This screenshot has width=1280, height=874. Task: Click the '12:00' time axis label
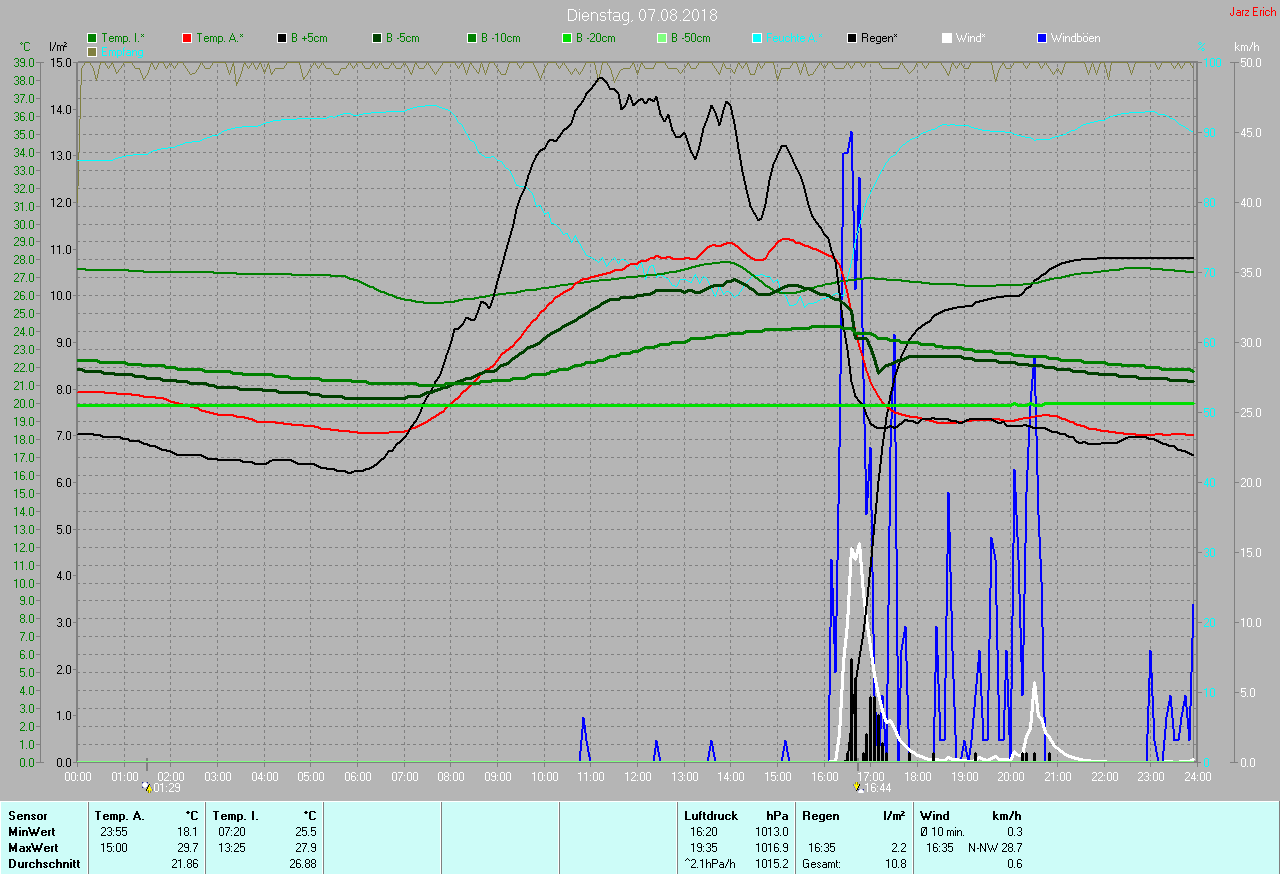638,776
